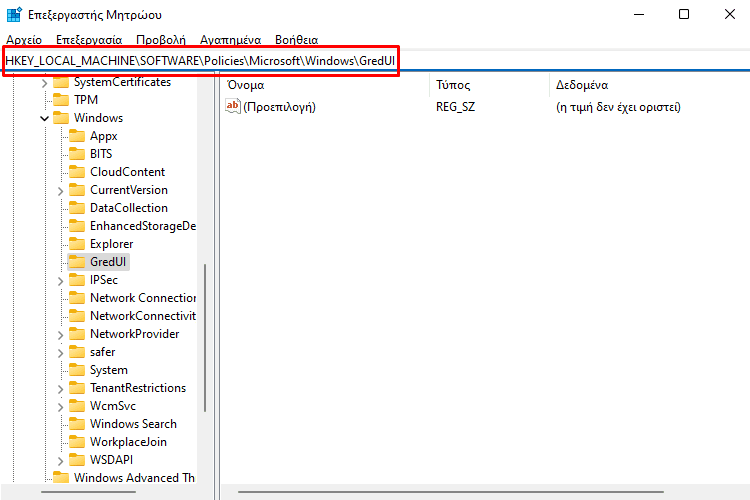
Task: Expand the WcmSvc key
Action: point(61,407)
